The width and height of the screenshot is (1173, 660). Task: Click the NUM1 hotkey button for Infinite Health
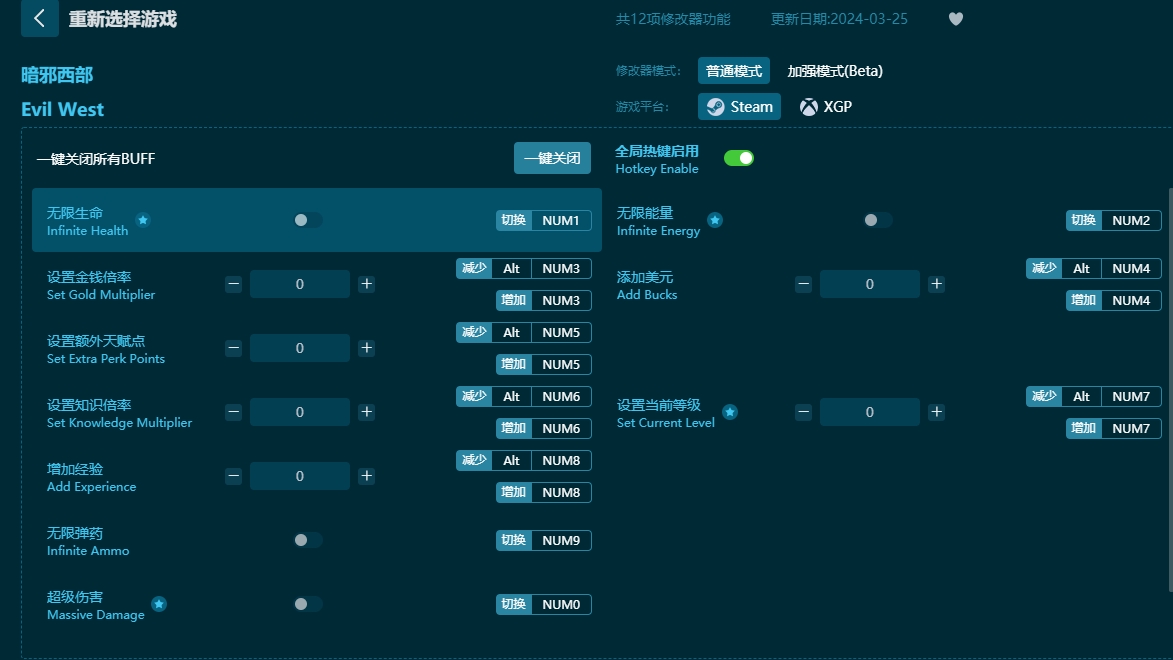point(560,220)
